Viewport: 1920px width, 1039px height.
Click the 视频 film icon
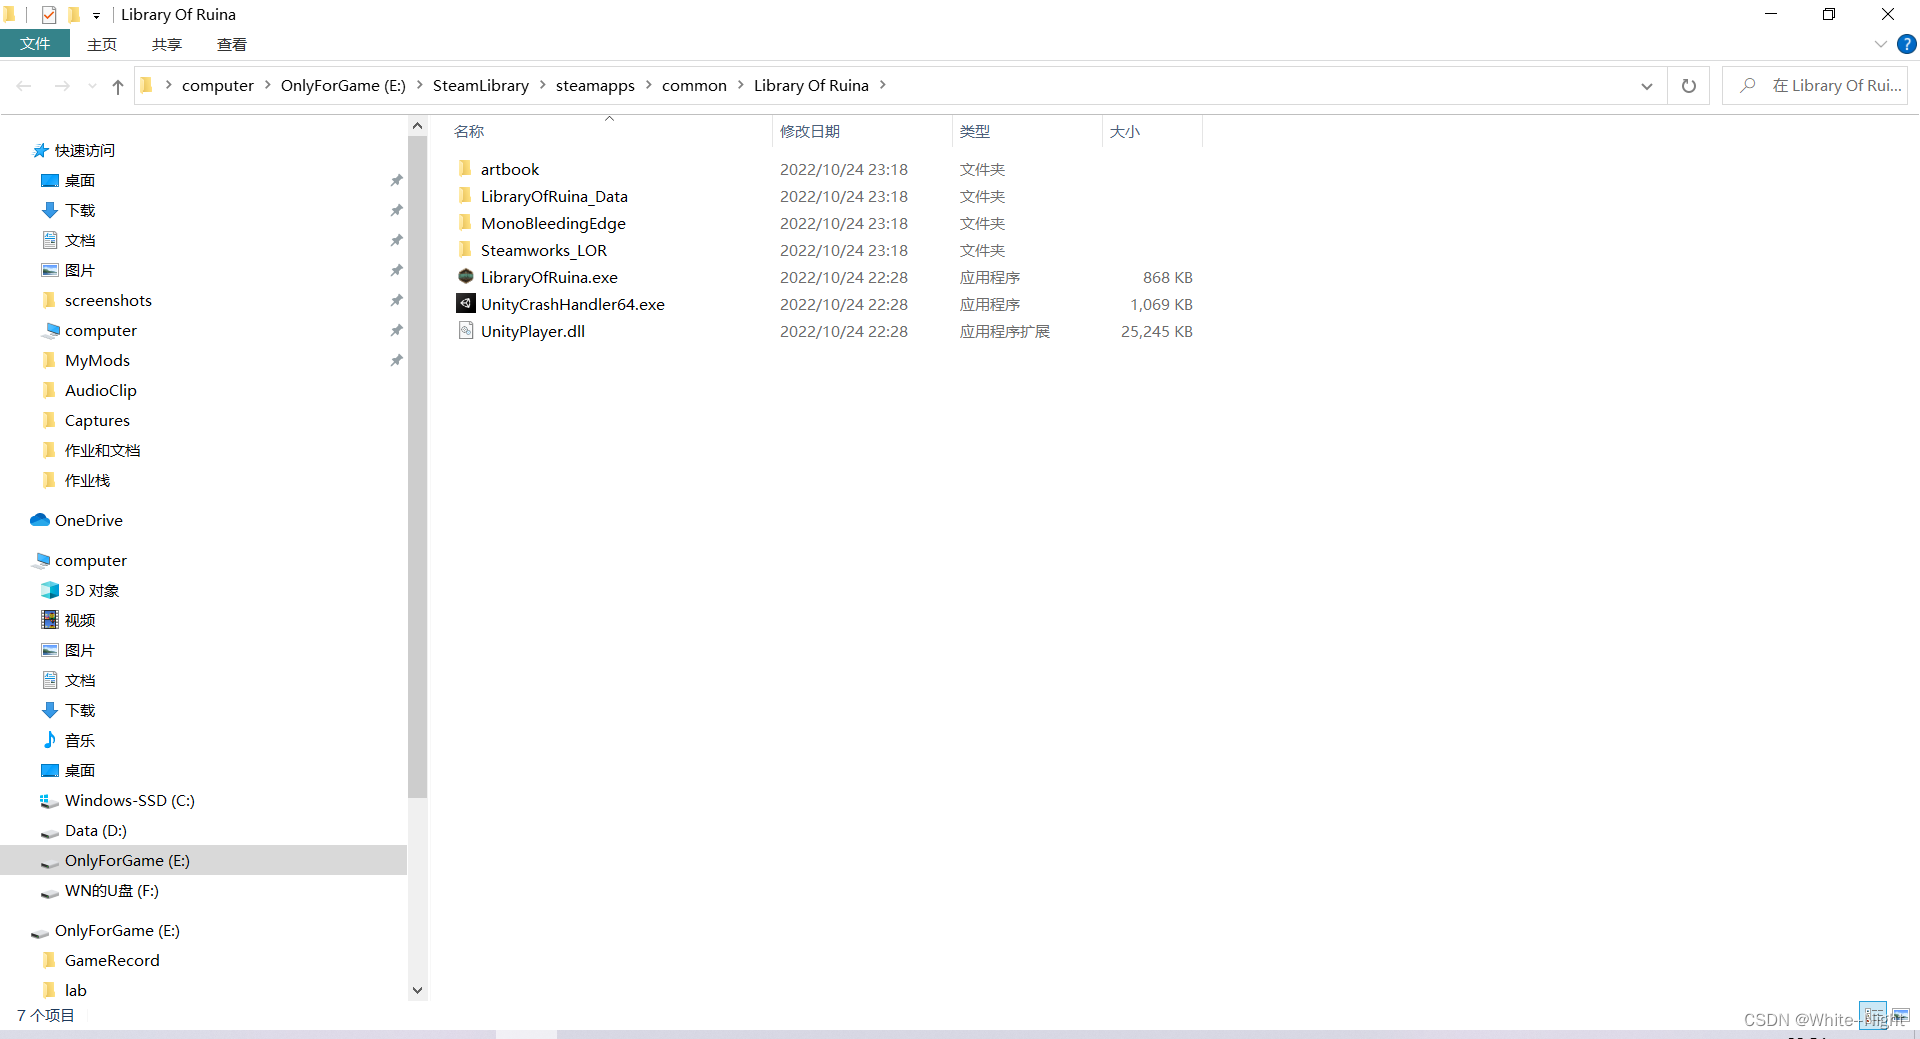tap(50, 620)
